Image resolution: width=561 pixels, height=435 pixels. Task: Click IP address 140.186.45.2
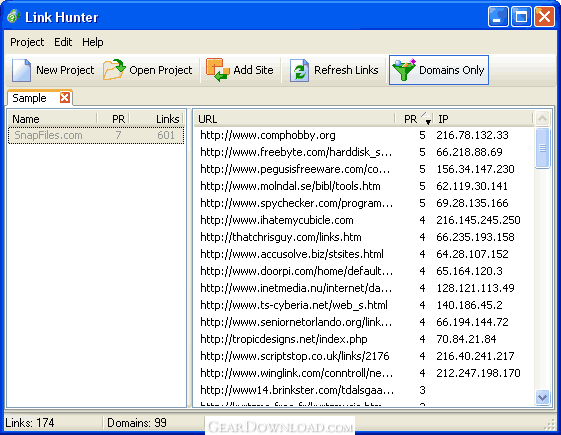469,305
